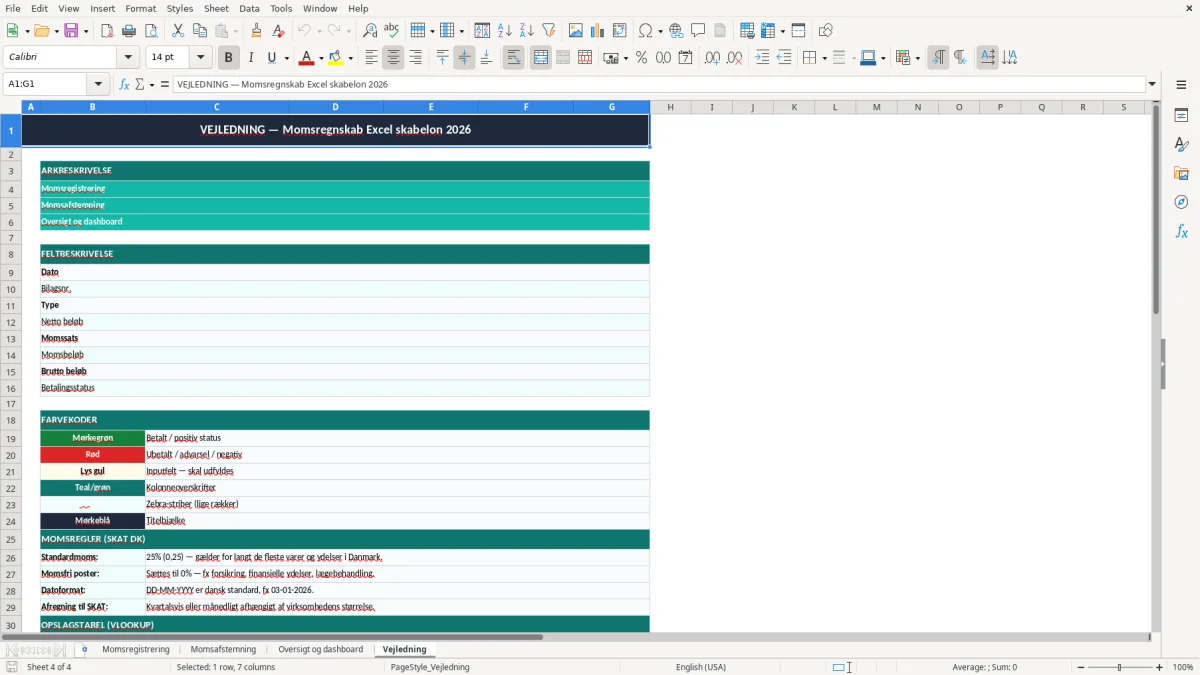Toggle Align Right
Screen dimensions: 1200x675
coord(415,58)
